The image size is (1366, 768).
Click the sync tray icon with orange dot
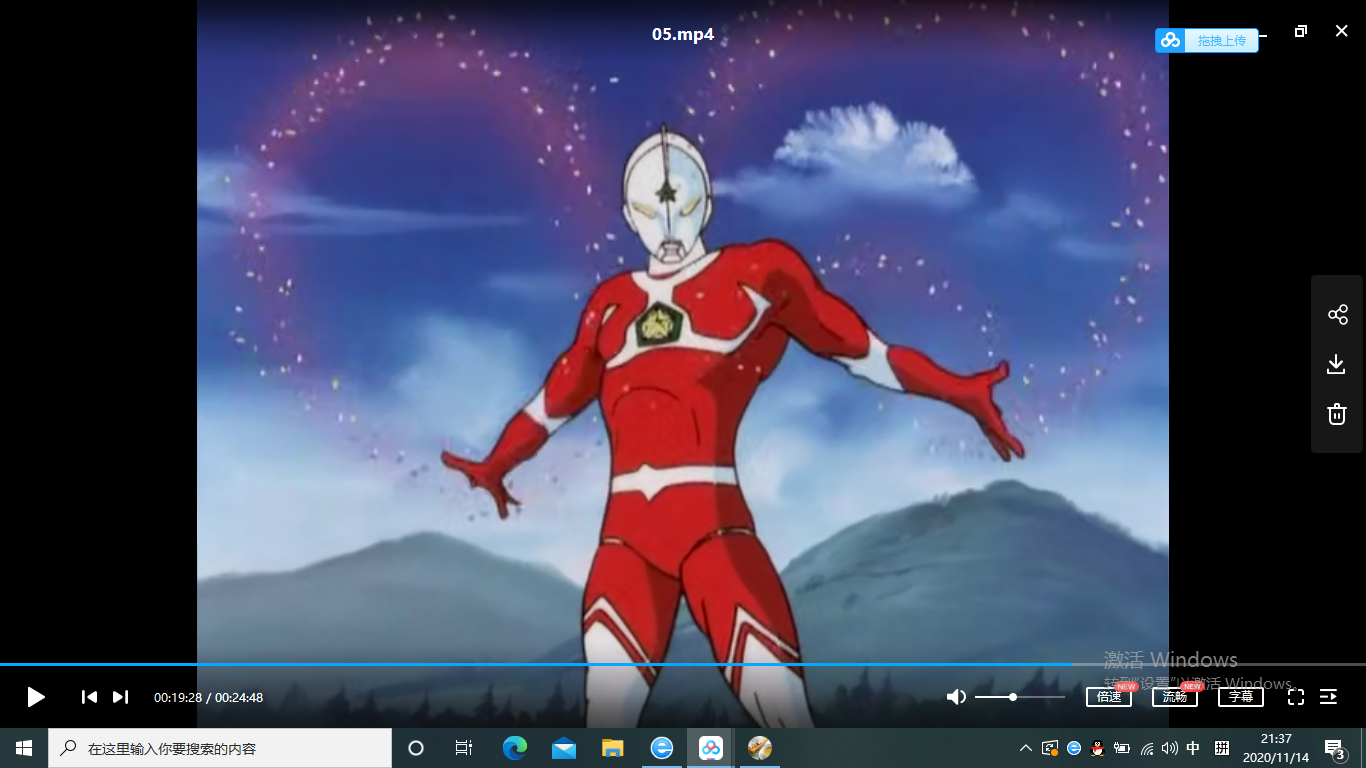click(x=1050, y=748)
